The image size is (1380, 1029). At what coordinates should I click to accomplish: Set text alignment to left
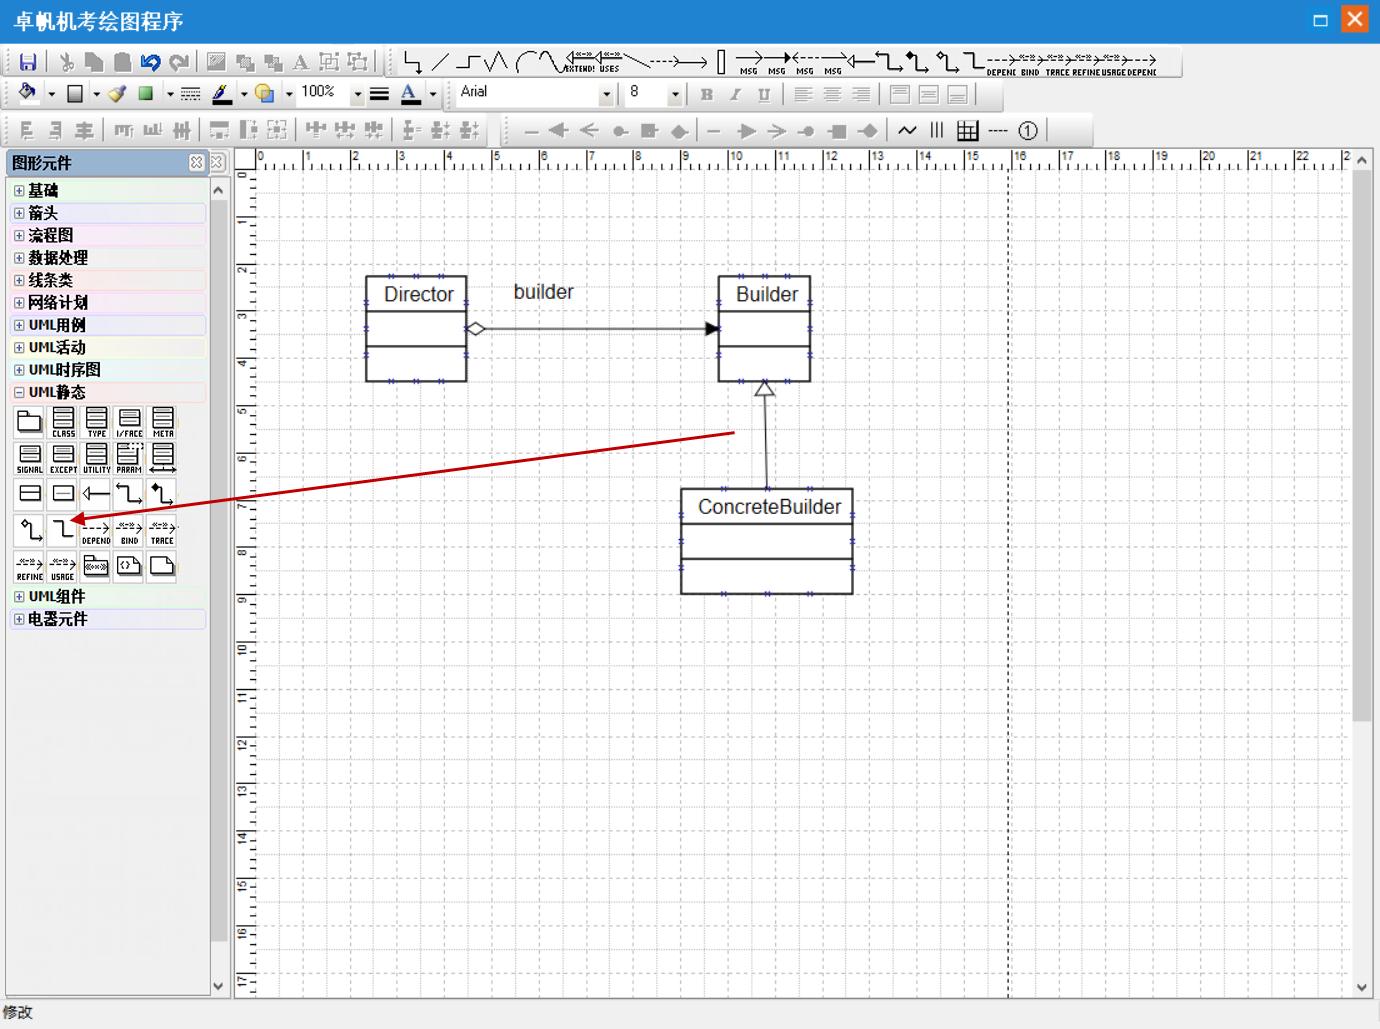coord(803,94)
